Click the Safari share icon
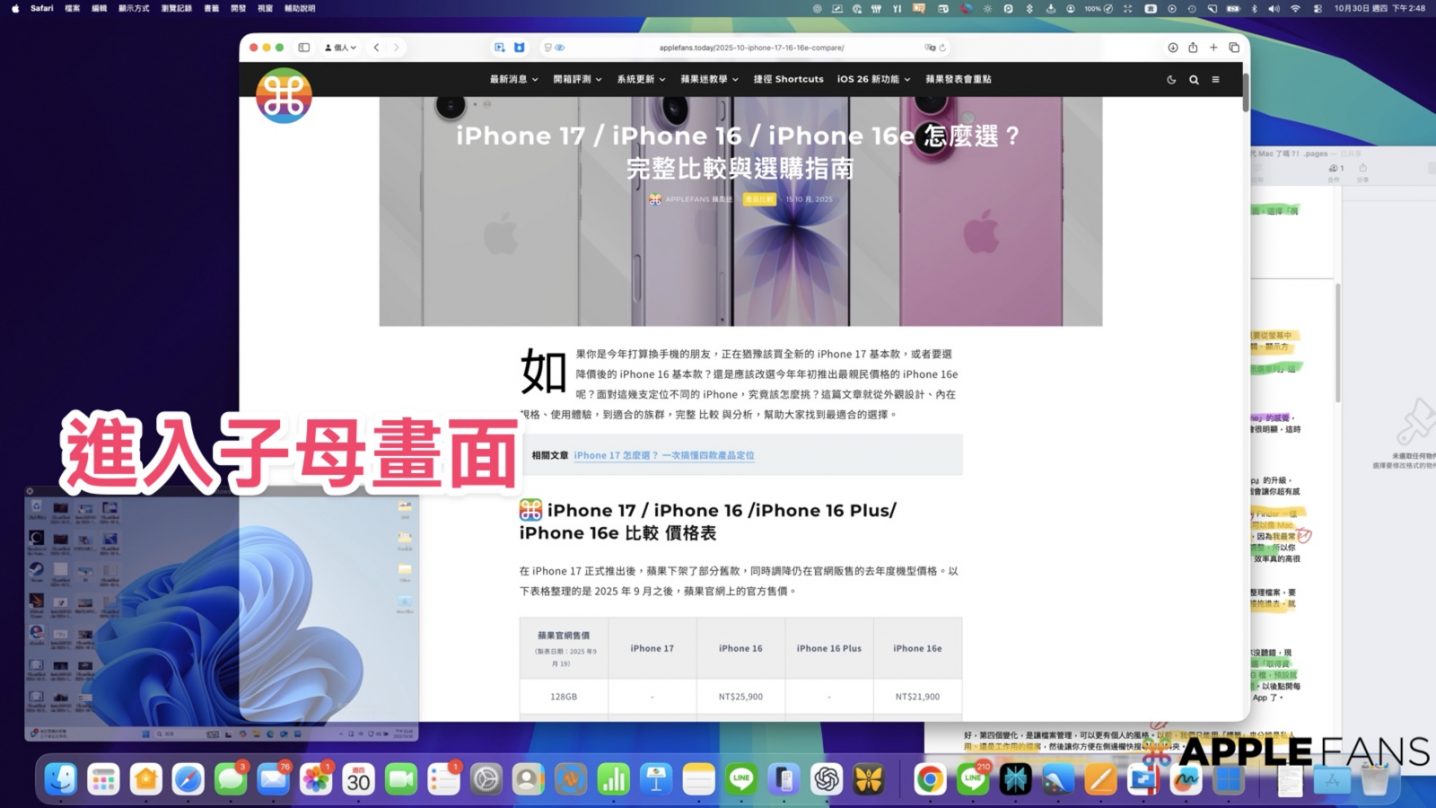Image resolution: width=1436 pixels, height=808 pixels. [1193, 47]
